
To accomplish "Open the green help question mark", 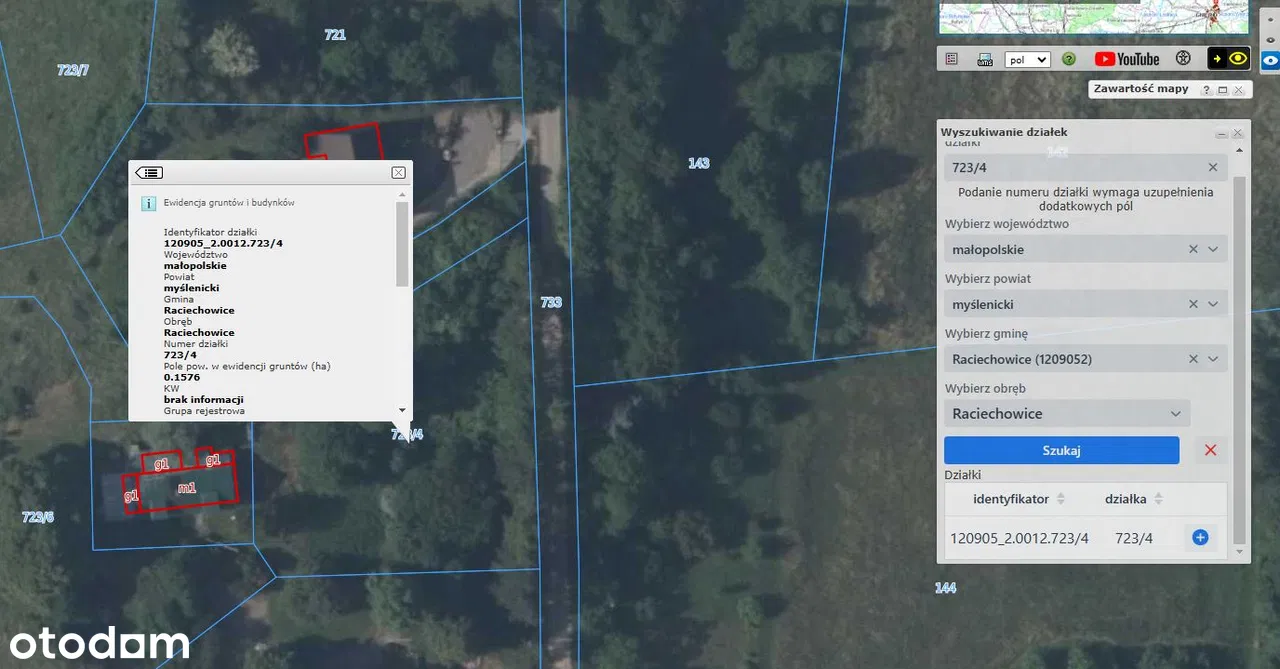I will pos(1069,59).
